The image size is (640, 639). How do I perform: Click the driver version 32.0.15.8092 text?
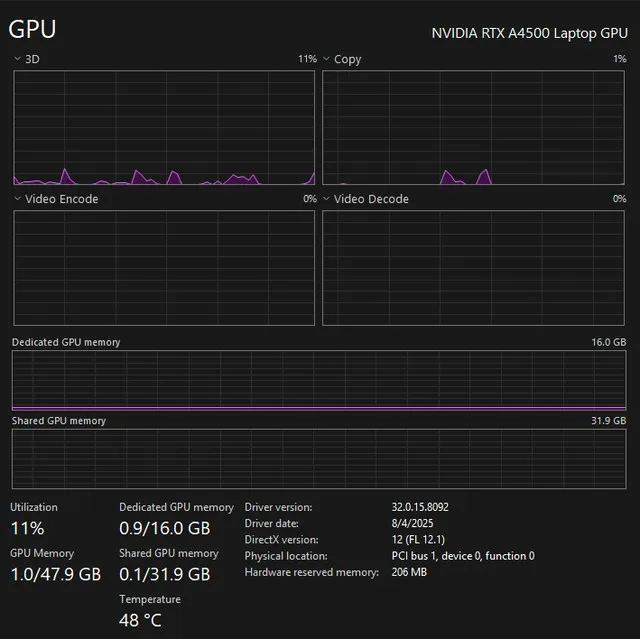point(420,507)
